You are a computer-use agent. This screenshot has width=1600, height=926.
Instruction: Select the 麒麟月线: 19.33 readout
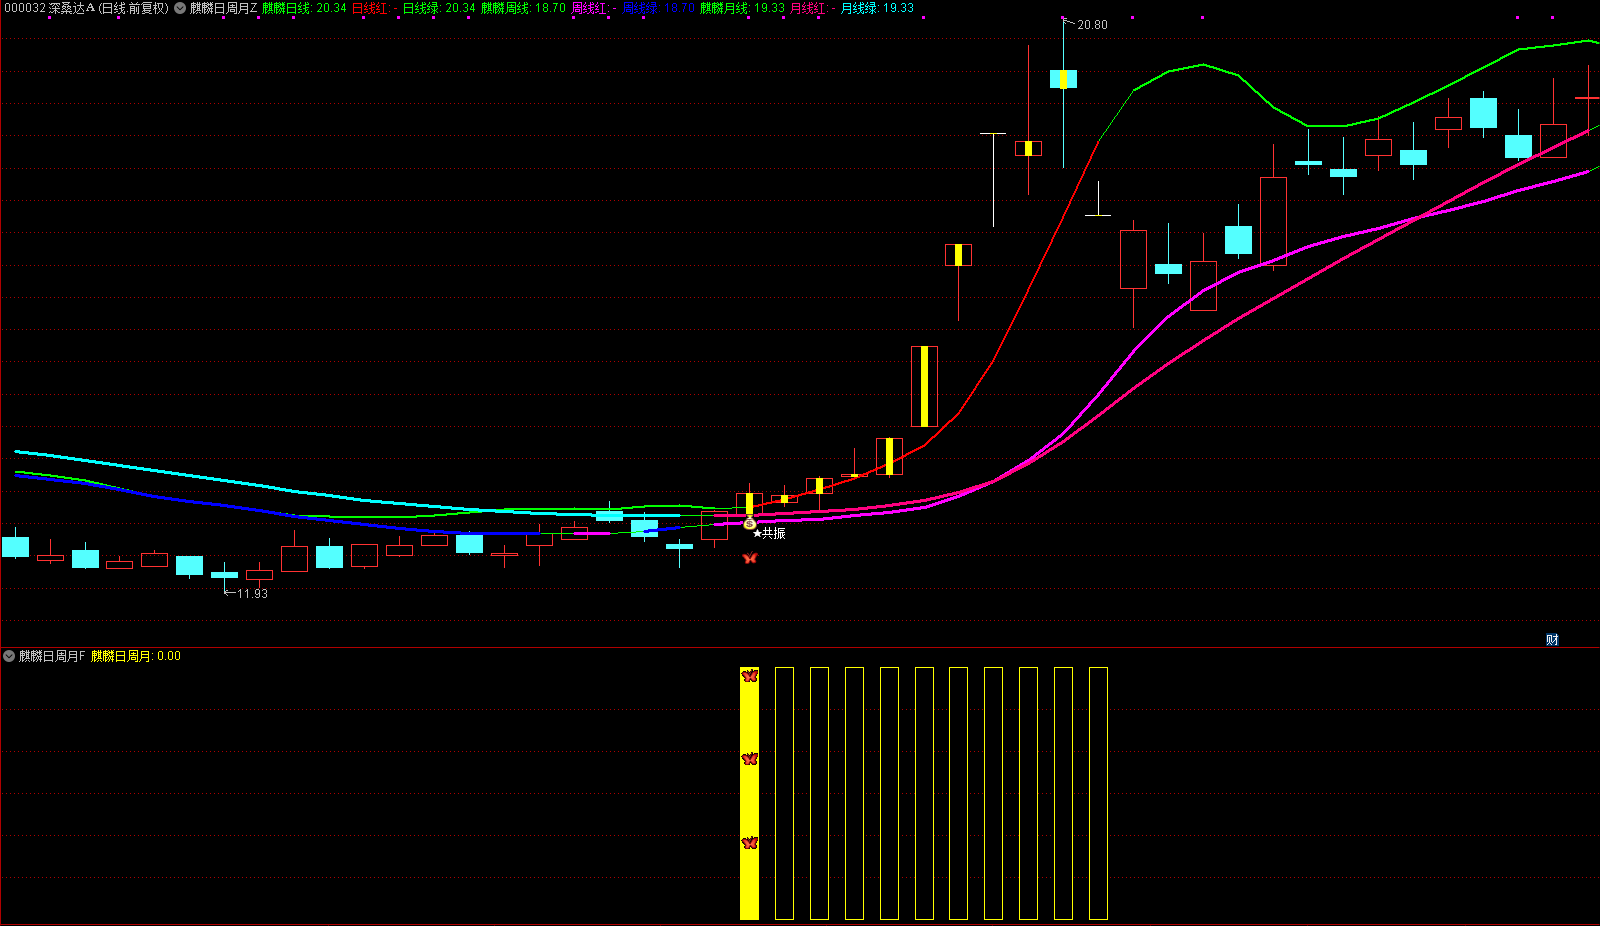point(742,8)
